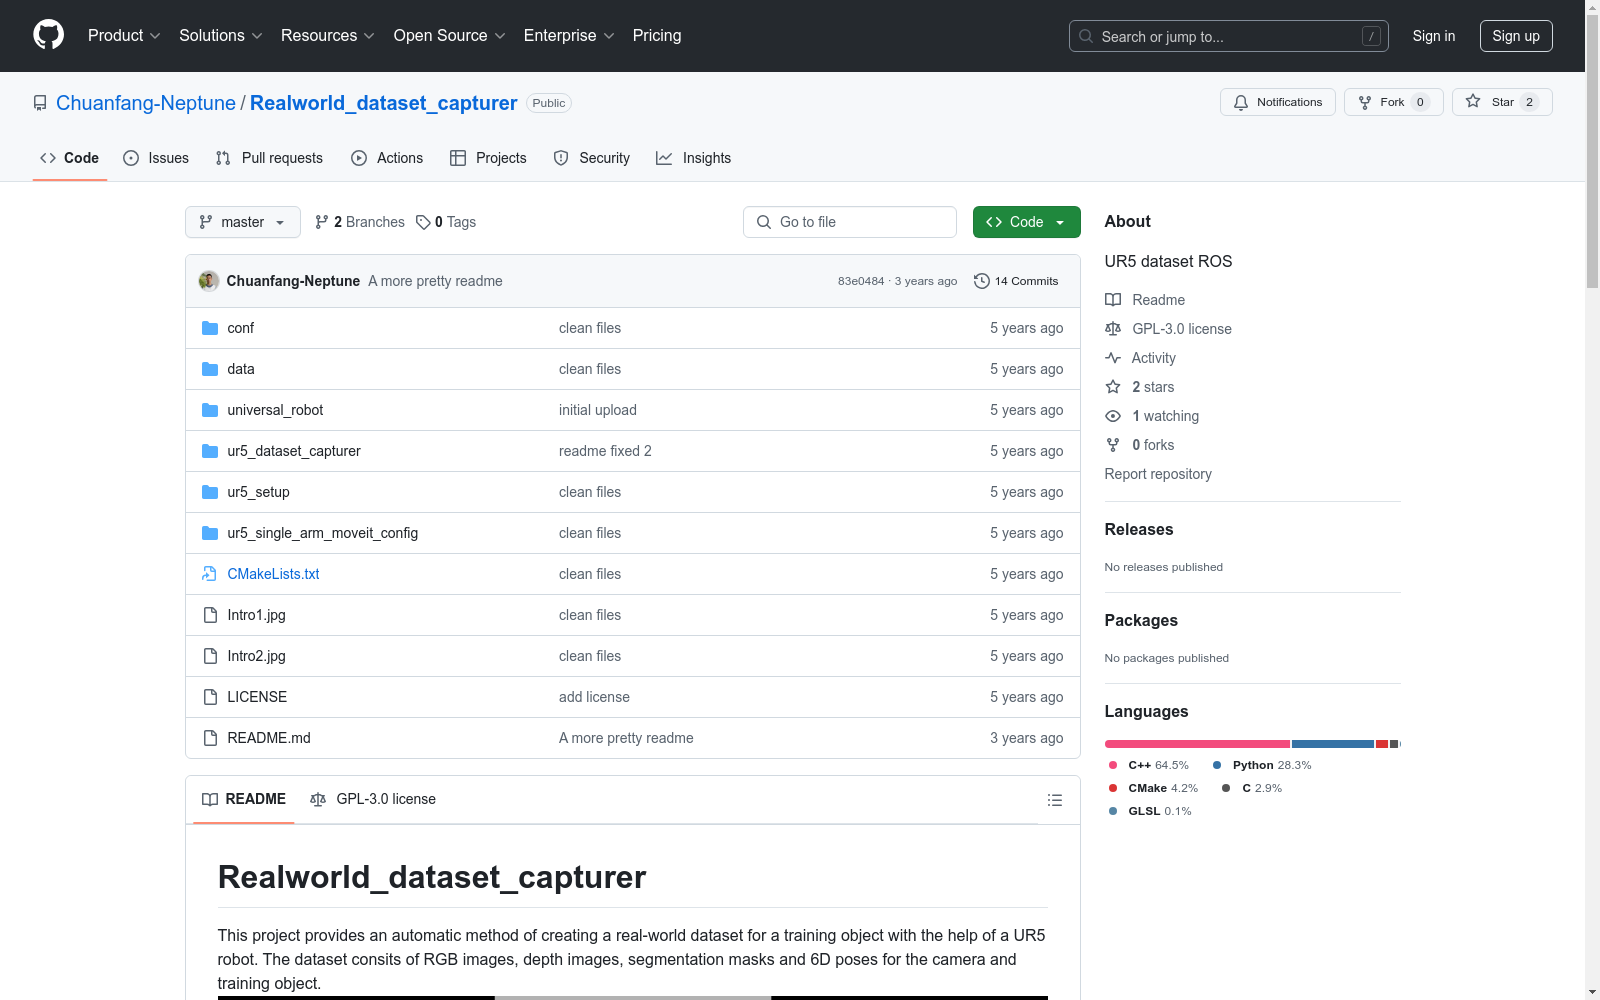Click the commit history clock icon

(982, 281)
